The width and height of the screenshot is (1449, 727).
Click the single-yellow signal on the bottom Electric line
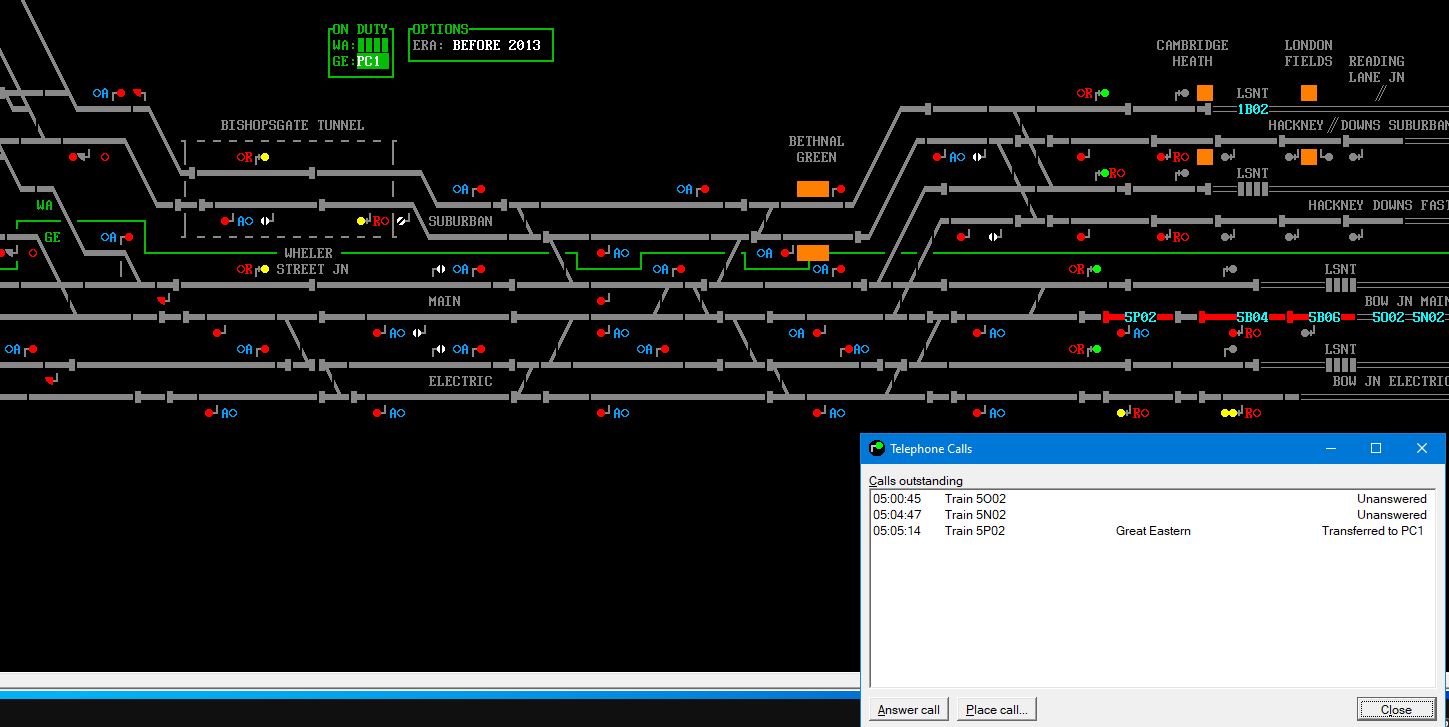1121,413
